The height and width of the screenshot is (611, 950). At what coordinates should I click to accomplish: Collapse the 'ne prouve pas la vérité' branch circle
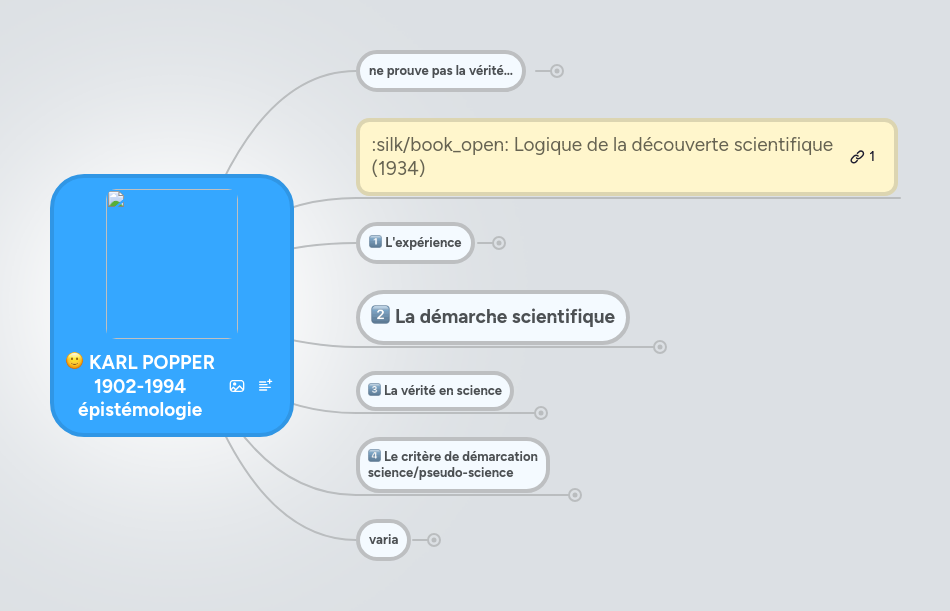pos(556,71)
